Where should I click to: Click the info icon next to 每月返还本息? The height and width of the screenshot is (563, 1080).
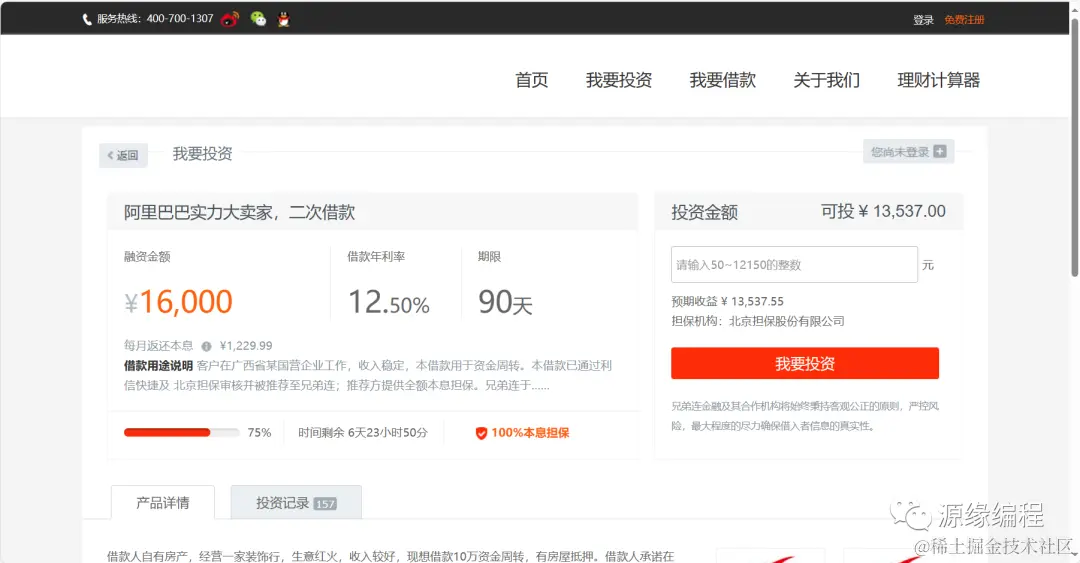[x=206, y=346]
